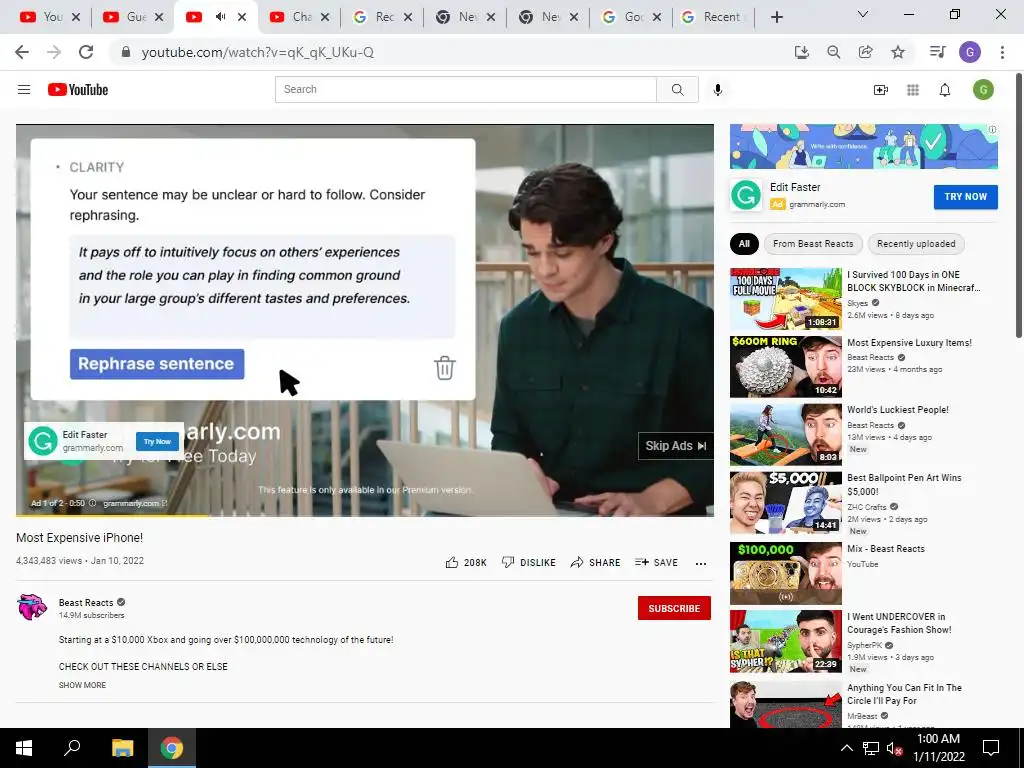The width and height of the screenshot is (1024, 768).
Task: Switch to the 'Cha' YouTube tab
Action: [298, 17]
